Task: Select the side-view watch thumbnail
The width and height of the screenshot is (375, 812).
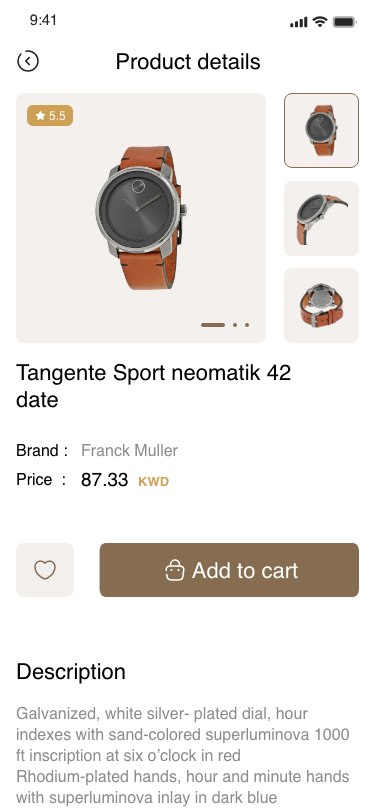Action: point(321,218)
